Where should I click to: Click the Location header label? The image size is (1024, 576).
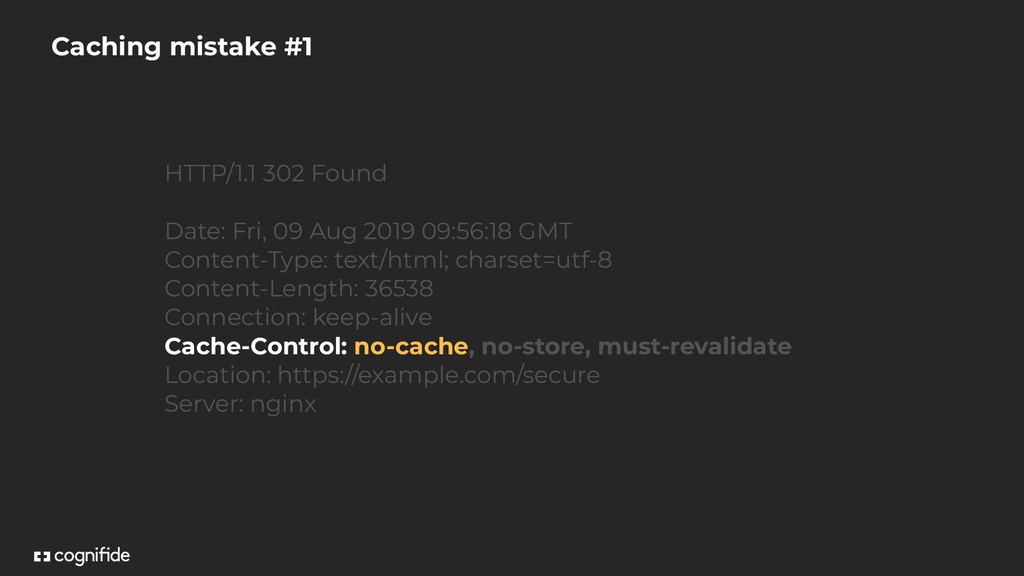pyautogui.click(x=218, y=375)
